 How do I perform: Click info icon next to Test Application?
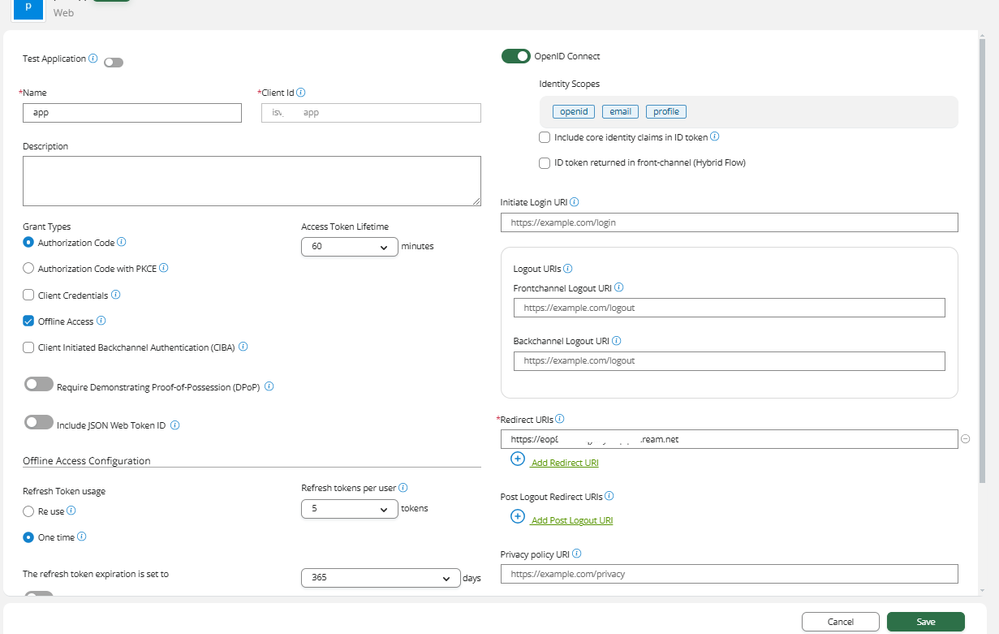(93, 58)
